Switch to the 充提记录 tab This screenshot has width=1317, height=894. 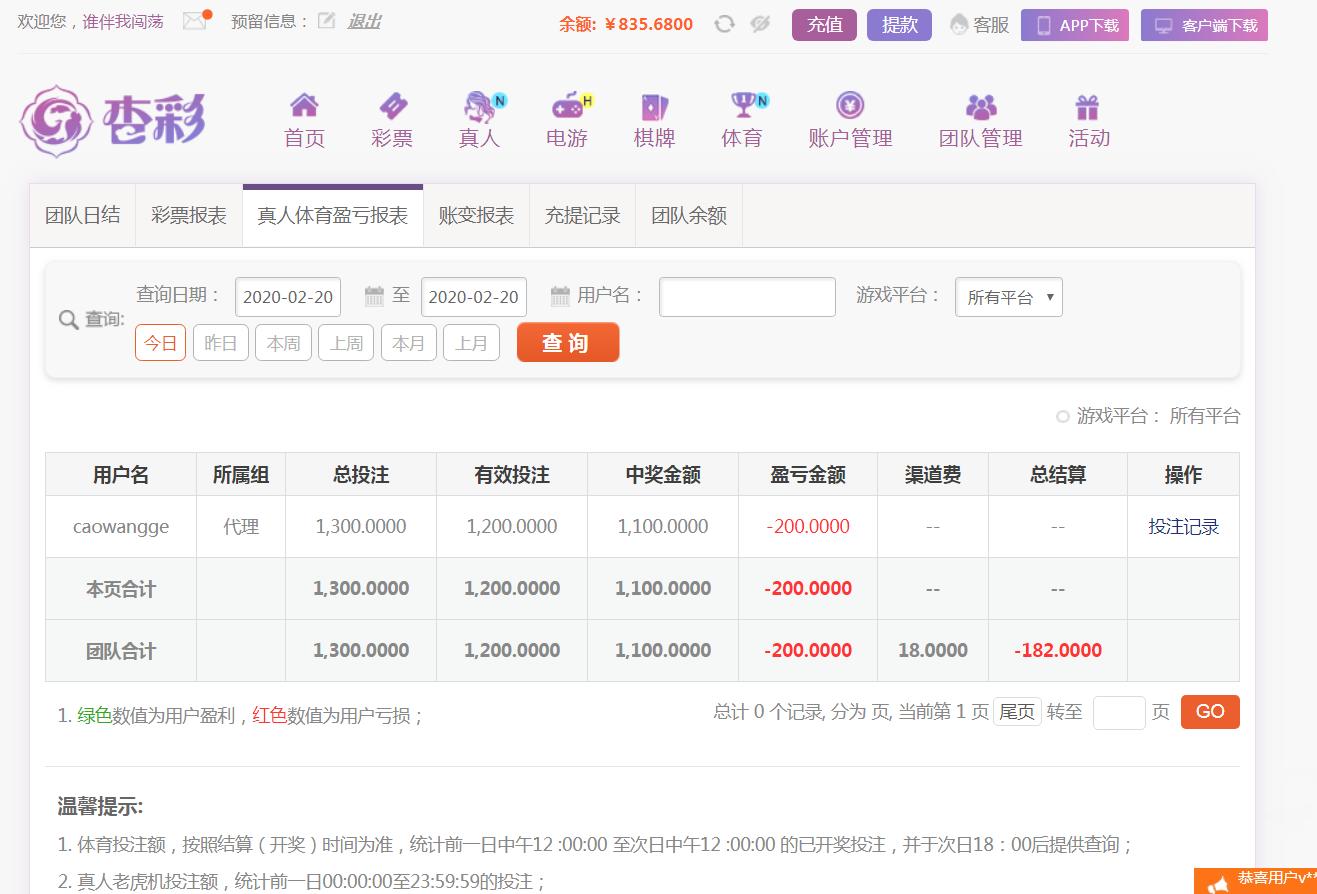pos(582,215)
